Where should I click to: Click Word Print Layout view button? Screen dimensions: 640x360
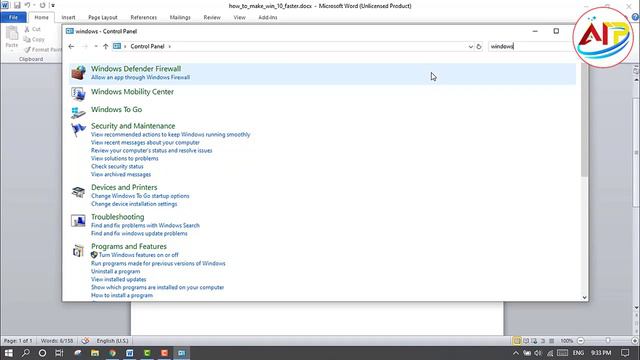coord(517,340)
